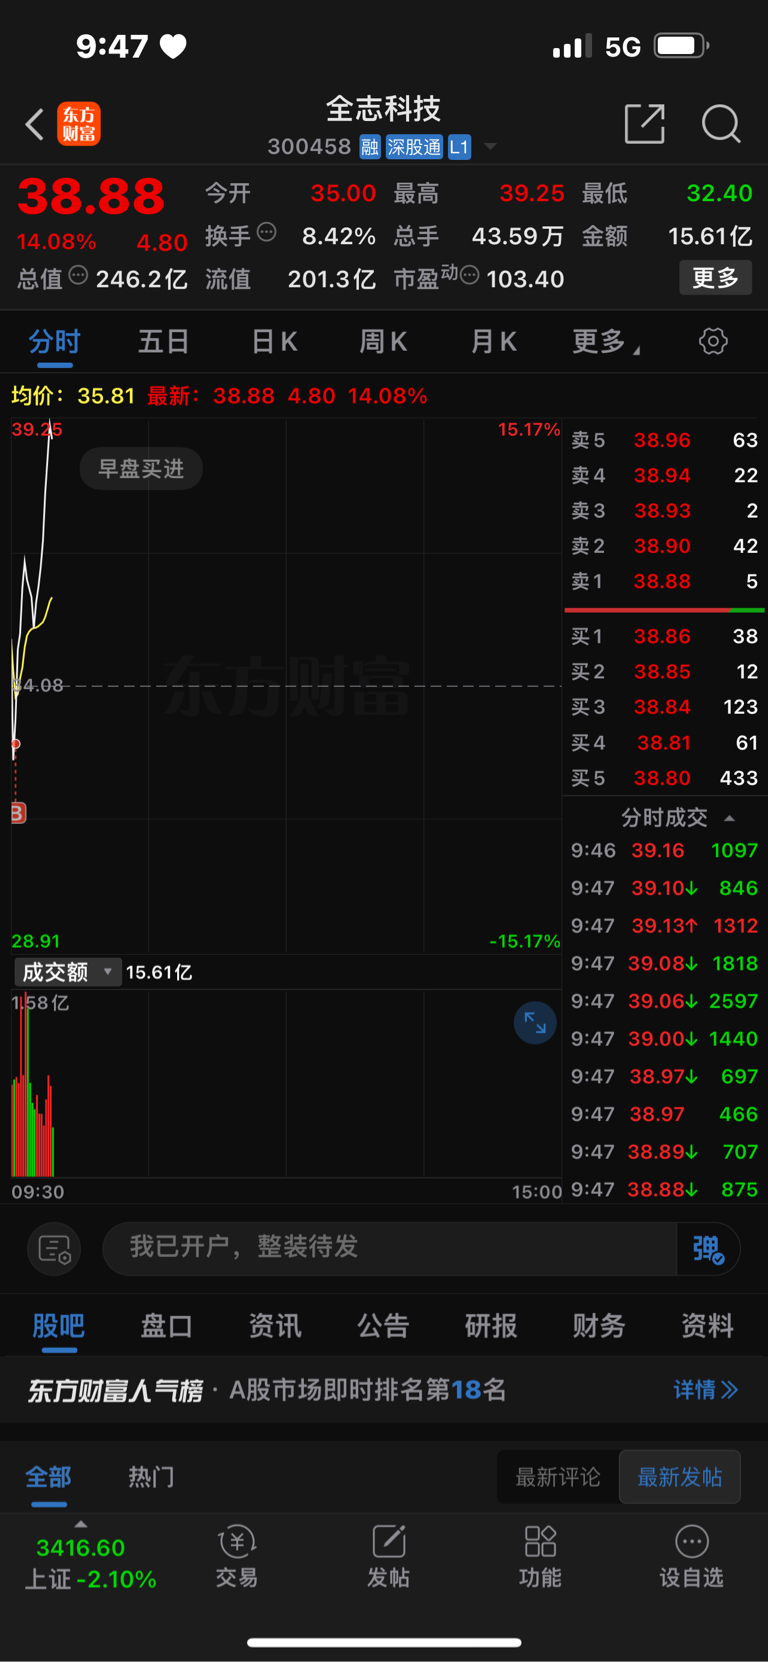Toggle the 弹 bullet-comment icon
The width and height of the screenshot is (768, 1662).
point(709,1248)
